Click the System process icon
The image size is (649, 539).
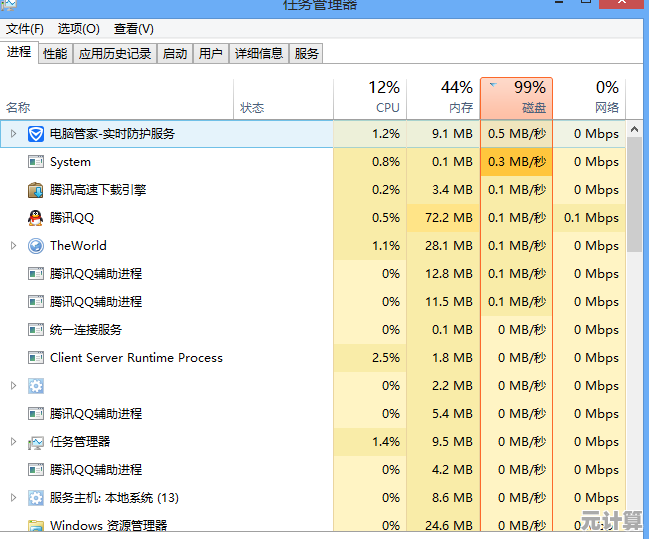[x=36, y=161]
